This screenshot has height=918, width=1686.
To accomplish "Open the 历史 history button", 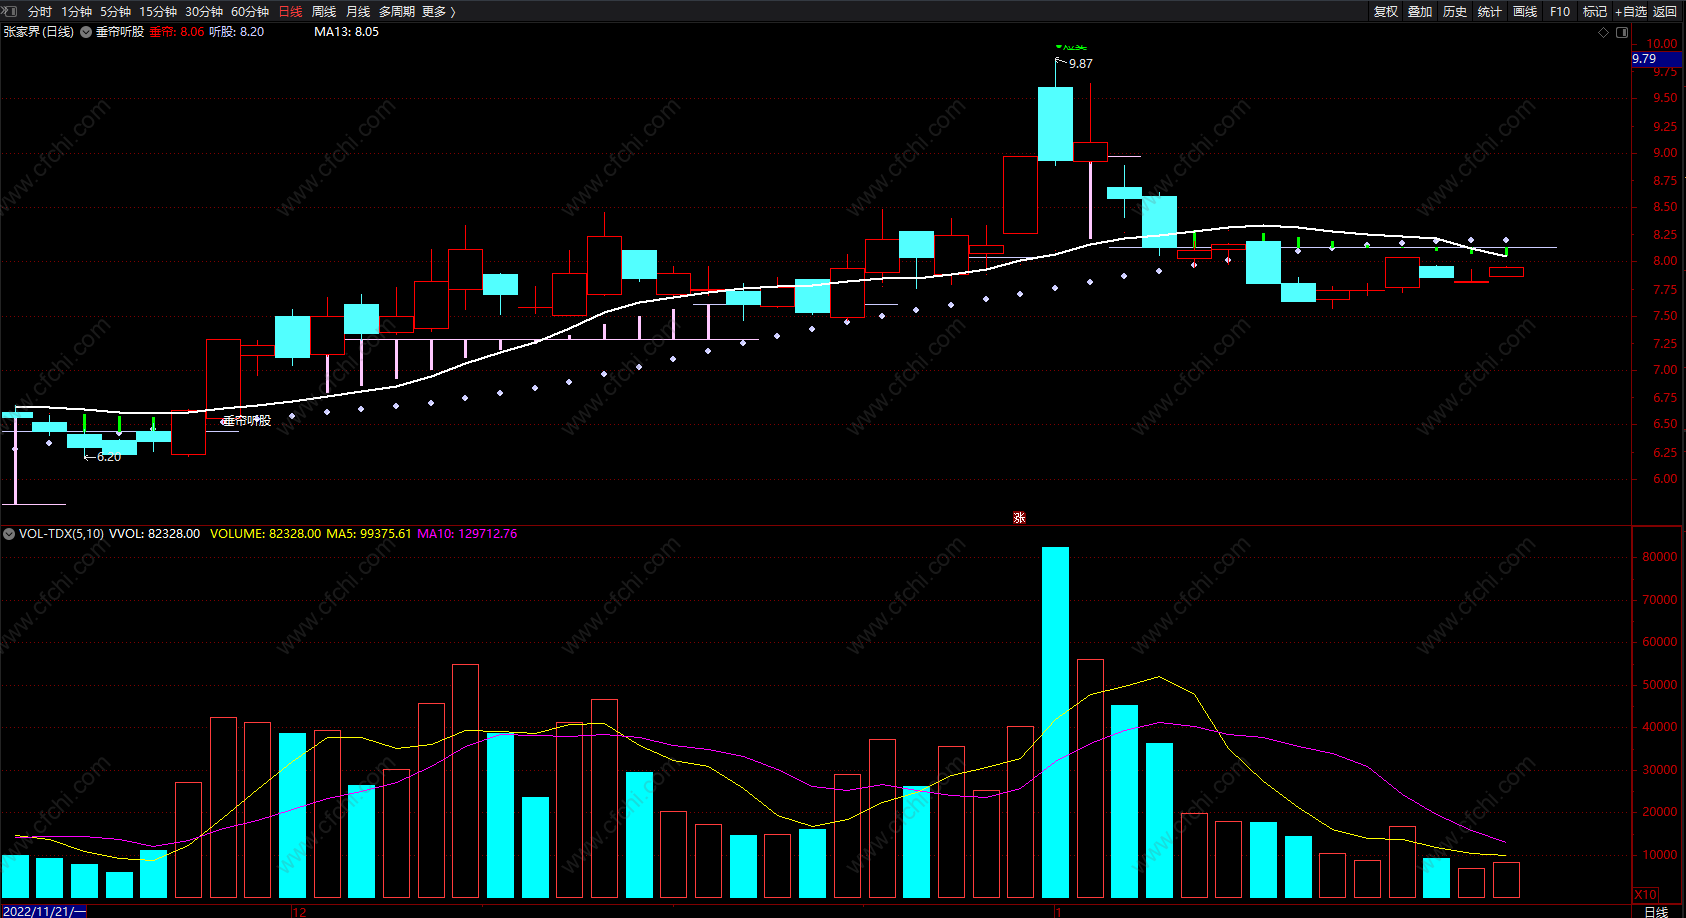I will pos(1455,12).
